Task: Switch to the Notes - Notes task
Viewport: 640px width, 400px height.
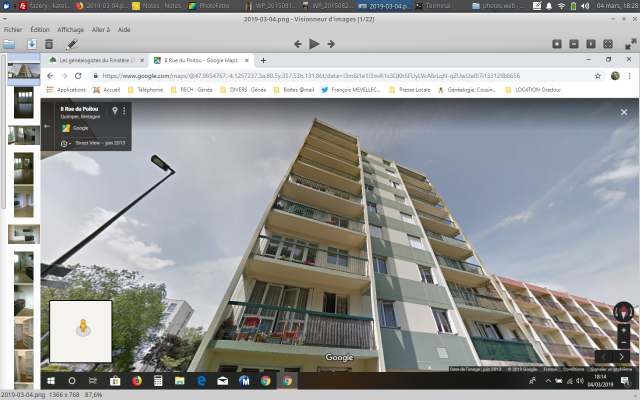Action: coord(157,6)
